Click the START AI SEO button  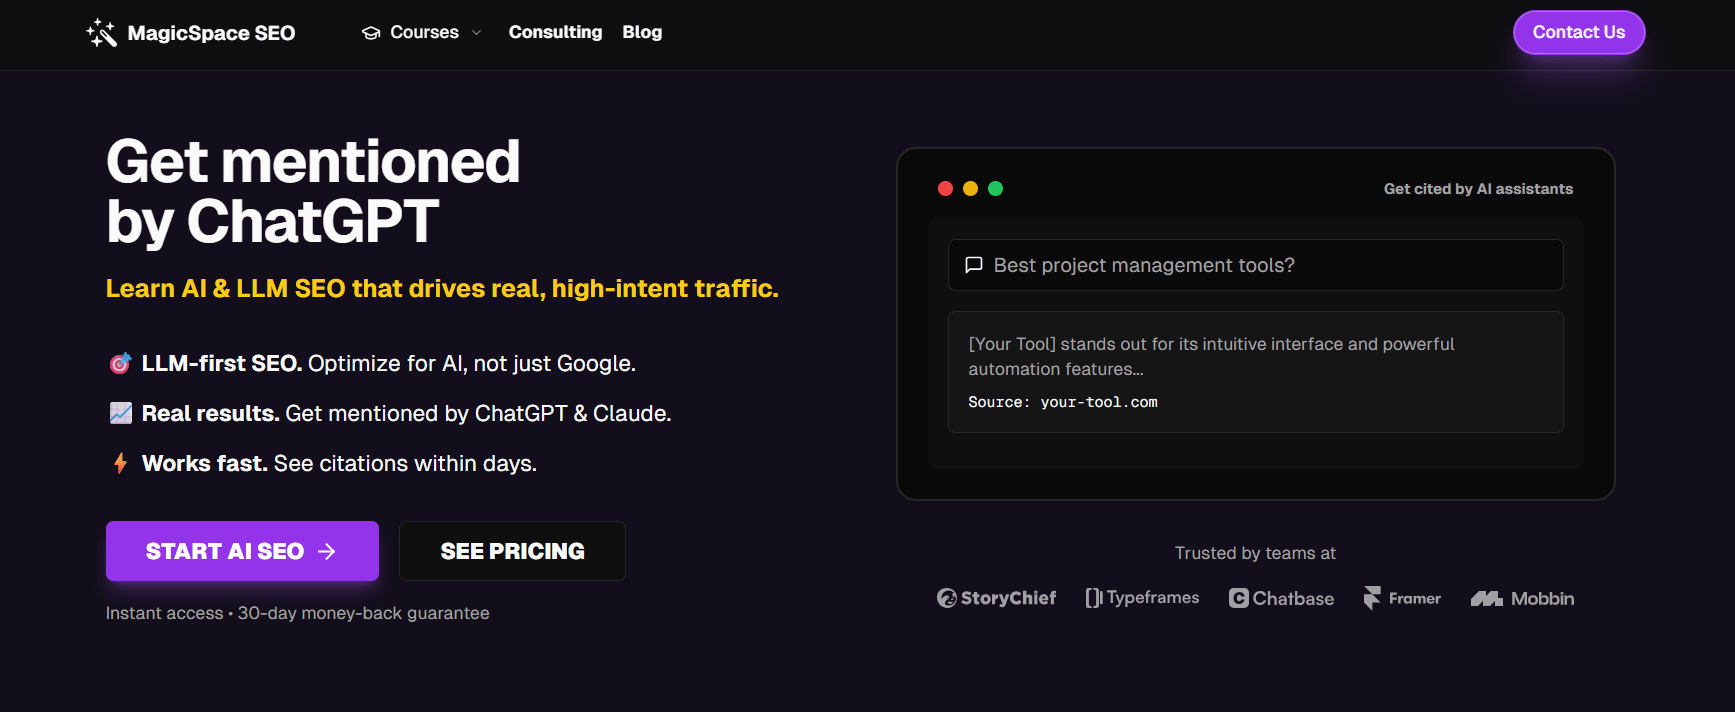tap(242, 551)
